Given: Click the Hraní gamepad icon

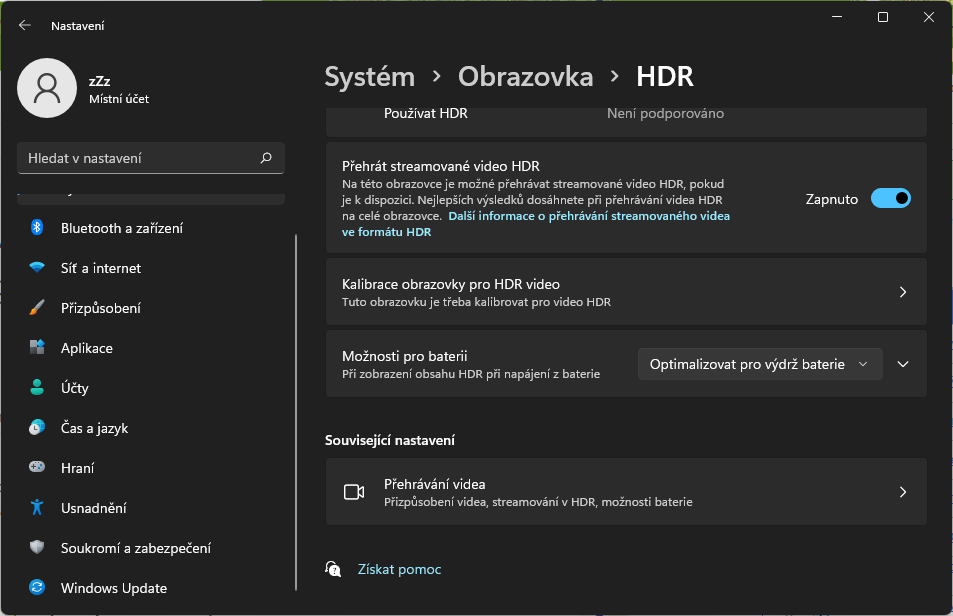Looking at the screenshot, I should click(x=37, y=468).
